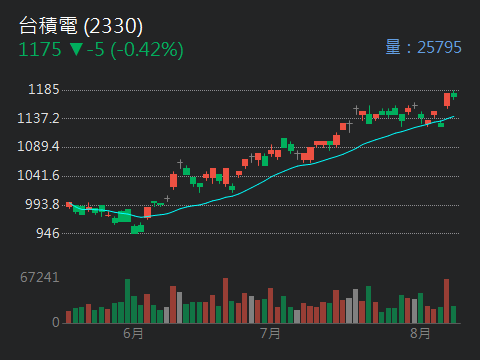The height and width of the screenshot is (360, 480).
Task: Click the tall green volume bar before 6月
Action: click(x=127, y=301)
